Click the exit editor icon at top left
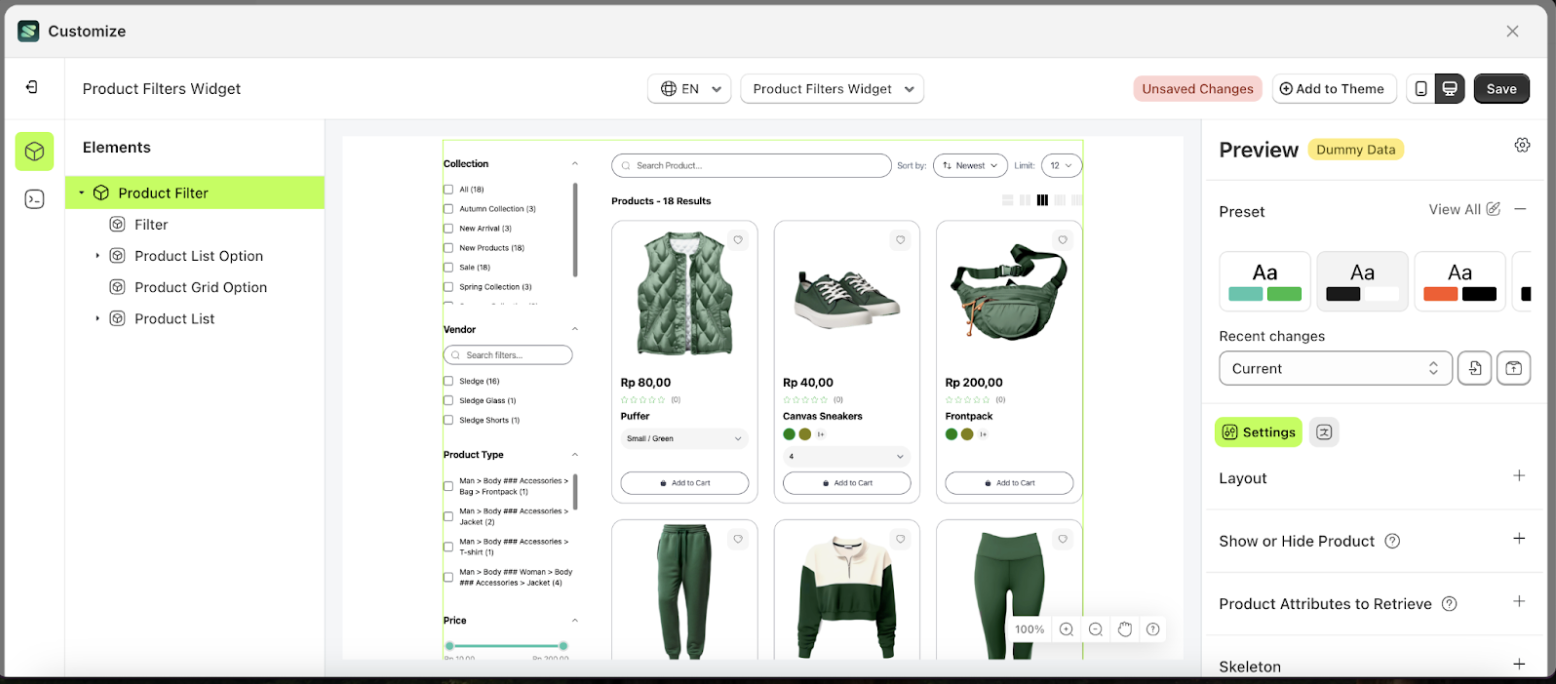This screenshot has width=1556, height=684. tap(32, 88)
